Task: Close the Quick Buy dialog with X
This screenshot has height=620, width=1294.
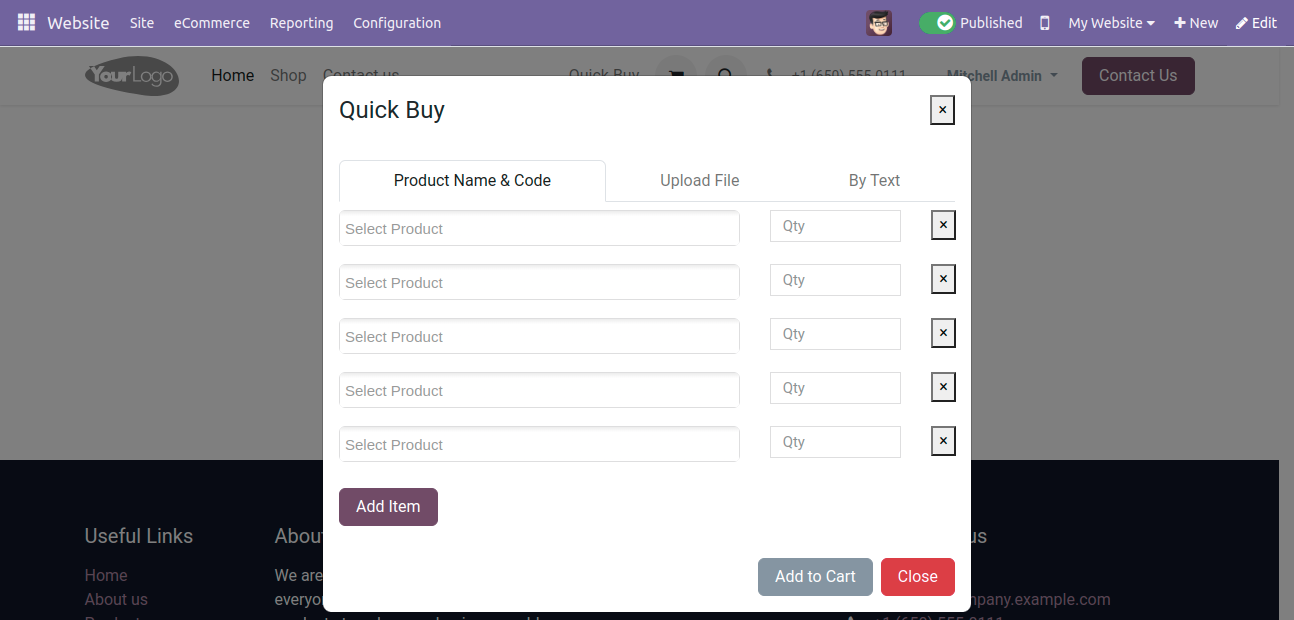Action: point(942,110)
